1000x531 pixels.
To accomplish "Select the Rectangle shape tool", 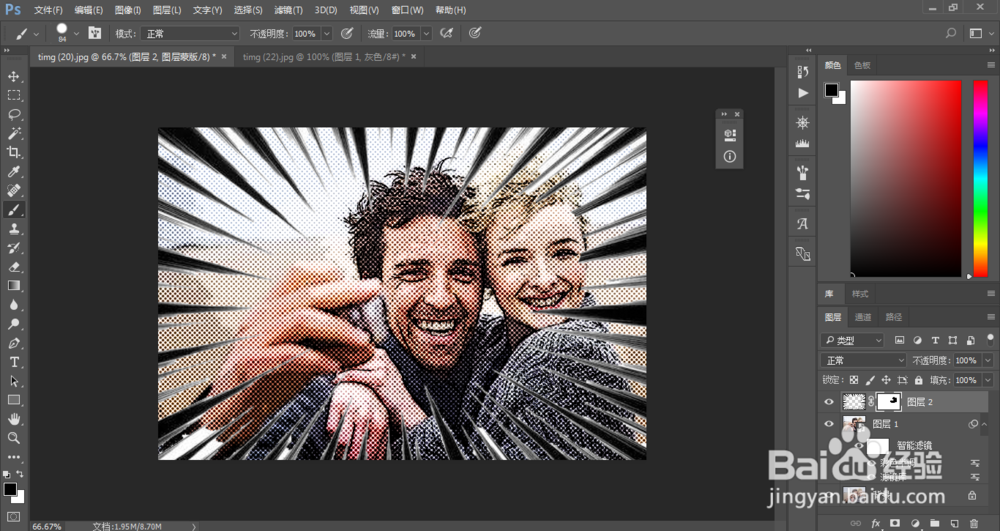I will (13, 400).
